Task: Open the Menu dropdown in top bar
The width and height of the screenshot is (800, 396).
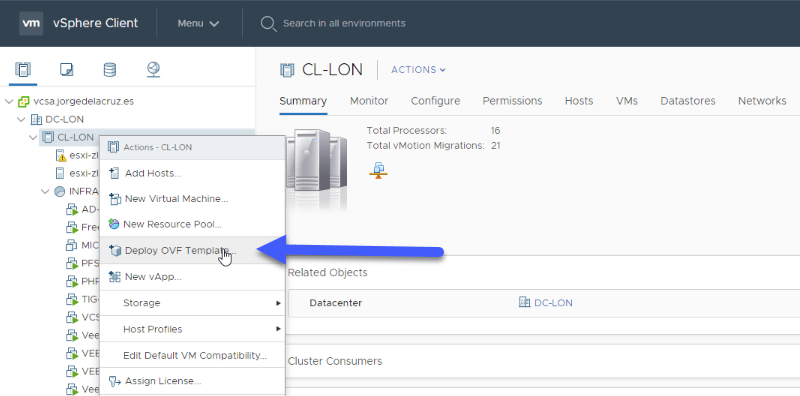Action: click(198, 23)
